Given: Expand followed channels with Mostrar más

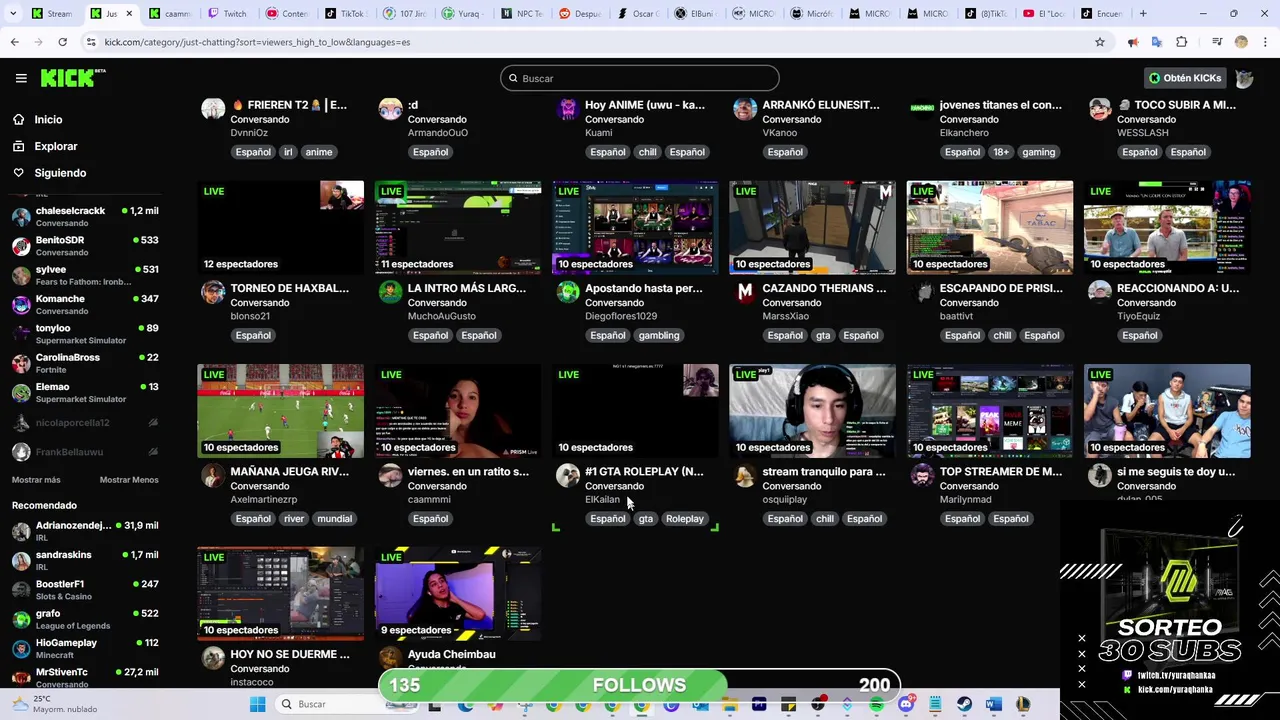Looking at the screenshot, I should (x=36, y=480).
